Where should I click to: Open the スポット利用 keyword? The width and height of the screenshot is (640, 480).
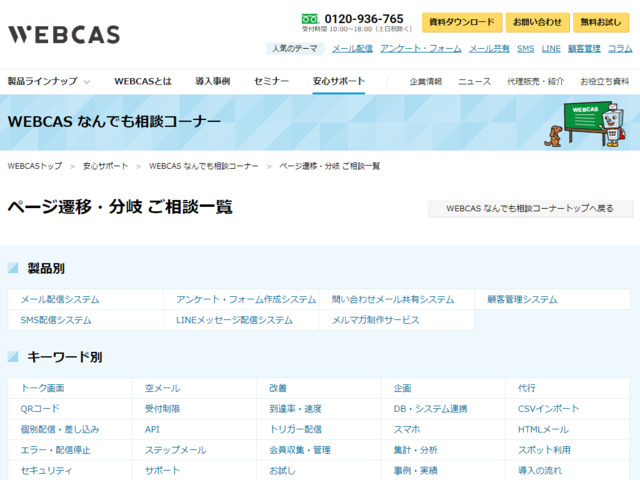pos(544,450)
